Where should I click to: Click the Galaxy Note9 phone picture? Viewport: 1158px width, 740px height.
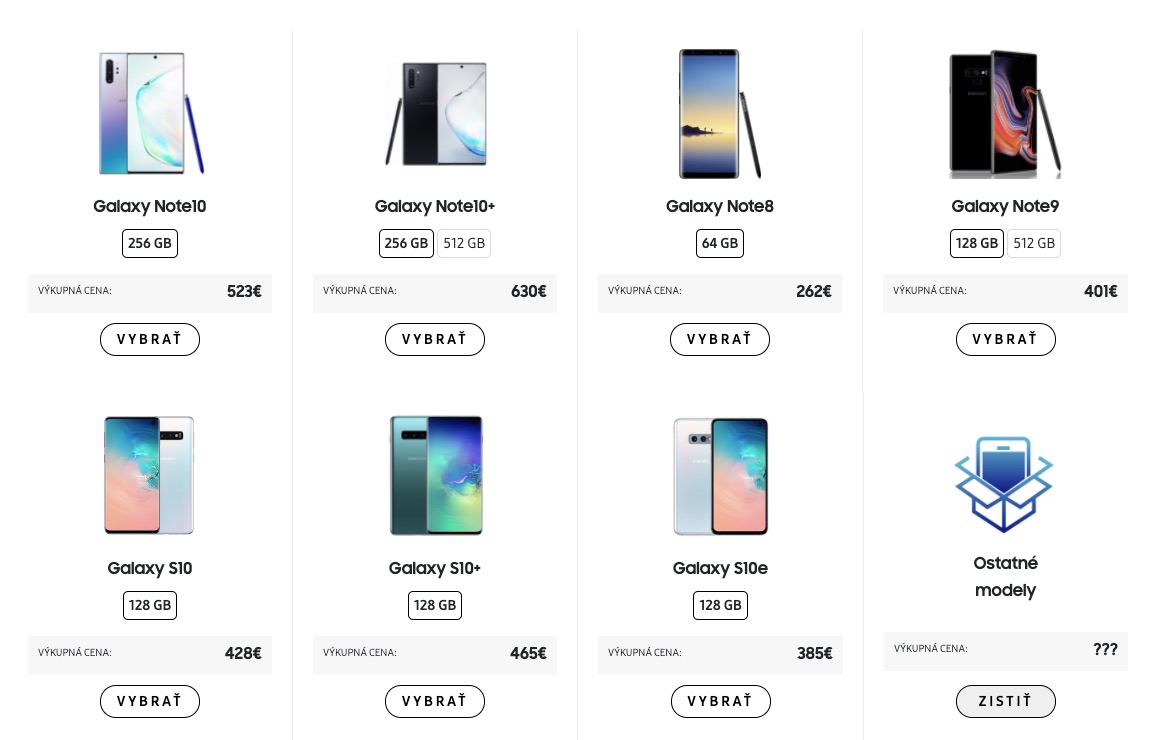tap(1004, 114)
